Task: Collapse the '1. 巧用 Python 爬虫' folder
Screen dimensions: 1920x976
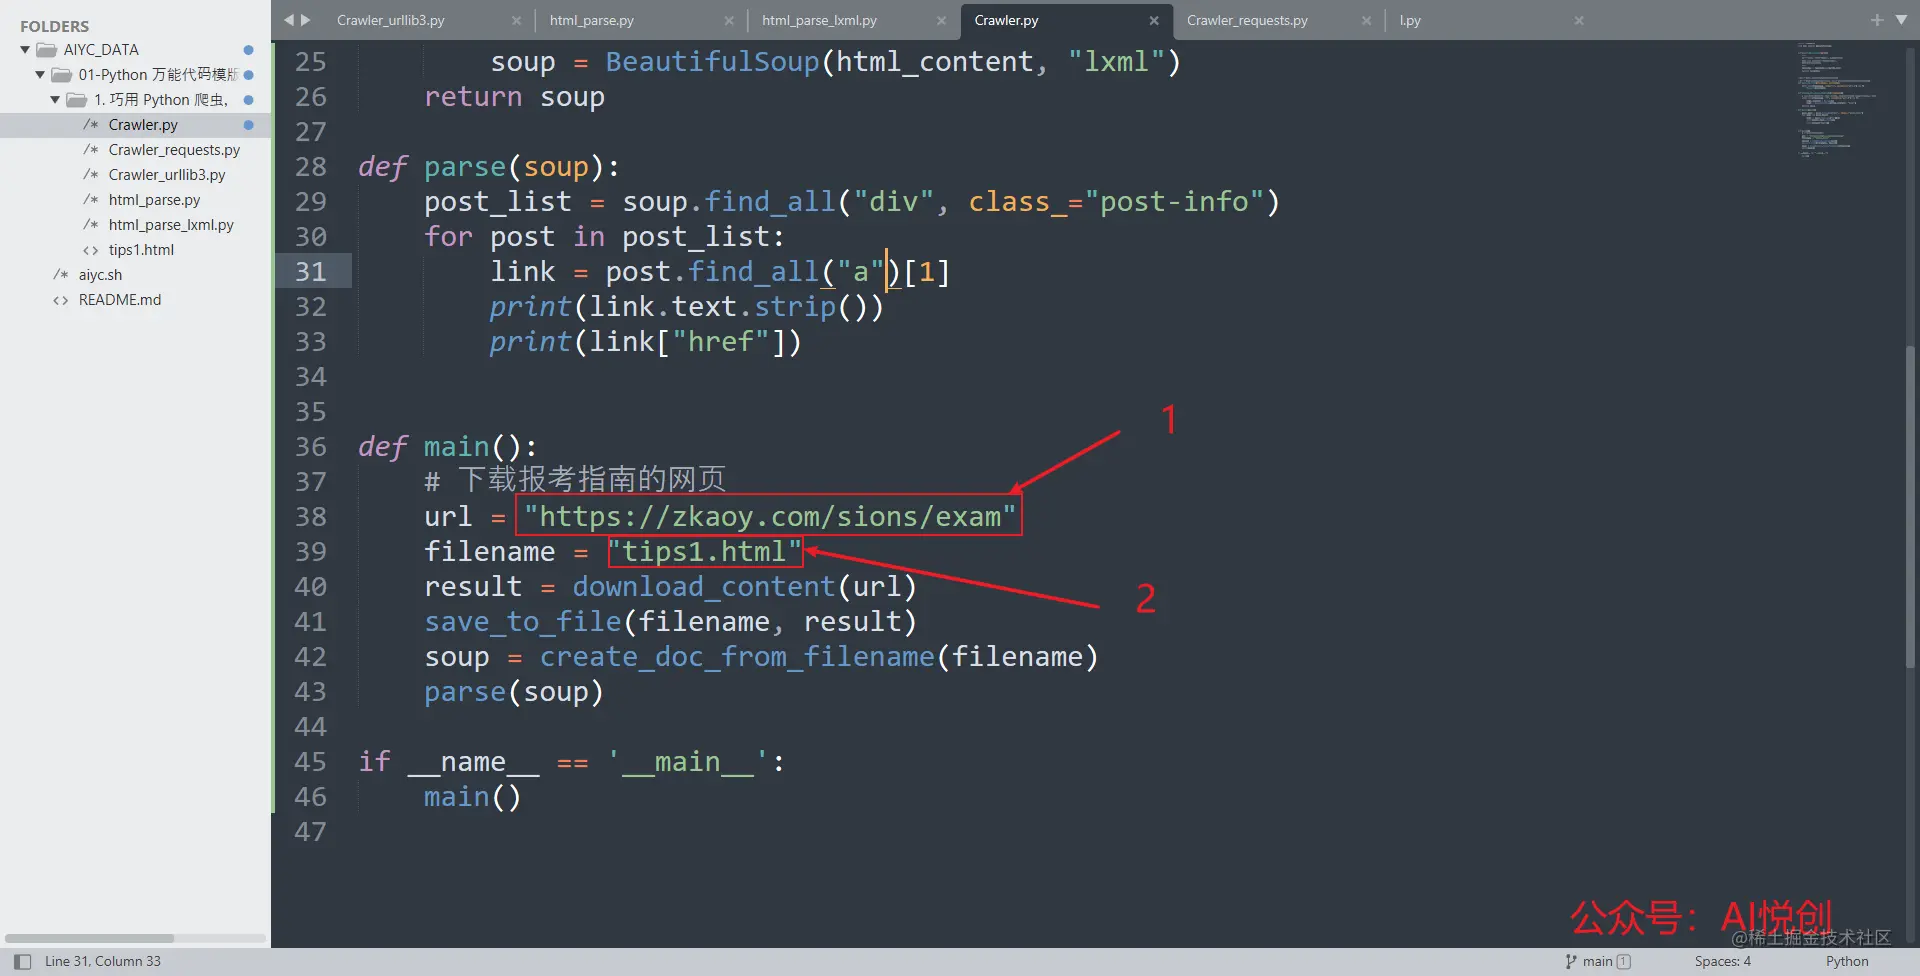Action: [55, 100]
